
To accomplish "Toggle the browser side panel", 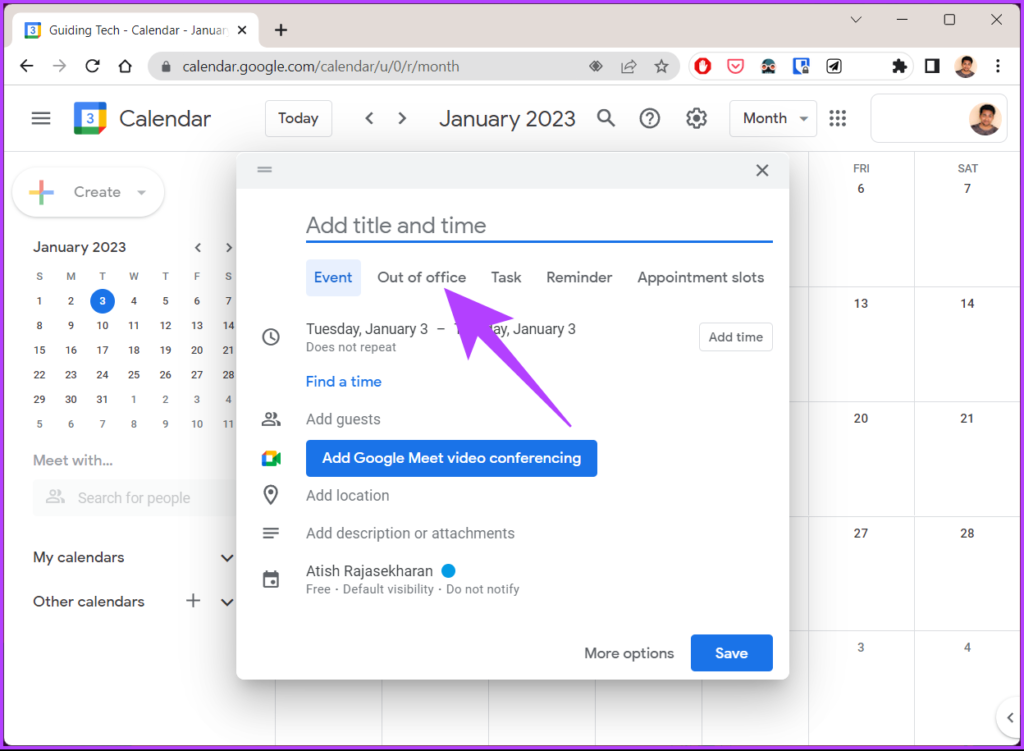I will point(932,66).
